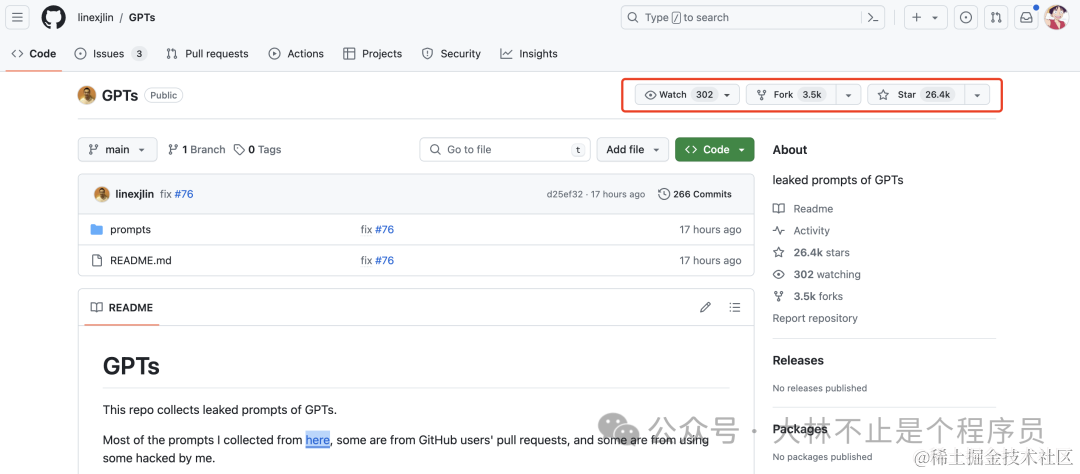Open pull requests icon in header
The height and width of the screenshot is (474, 1080).
(996, 18)
